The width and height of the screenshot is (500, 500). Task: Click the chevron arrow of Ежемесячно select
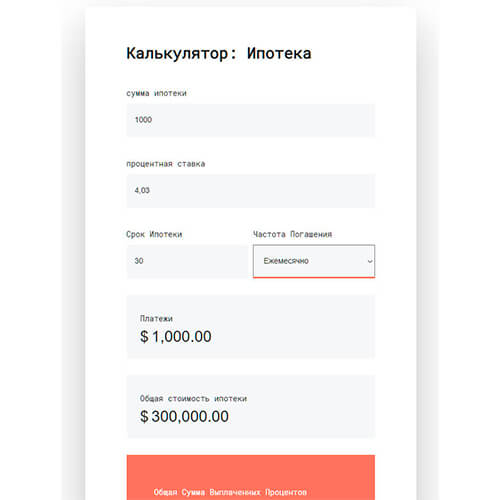370,261
